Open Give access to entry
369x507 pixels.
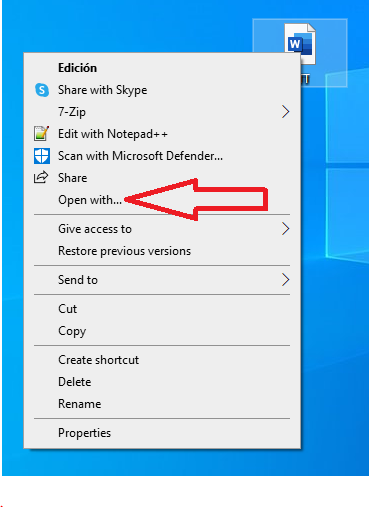tap(162, 229)
